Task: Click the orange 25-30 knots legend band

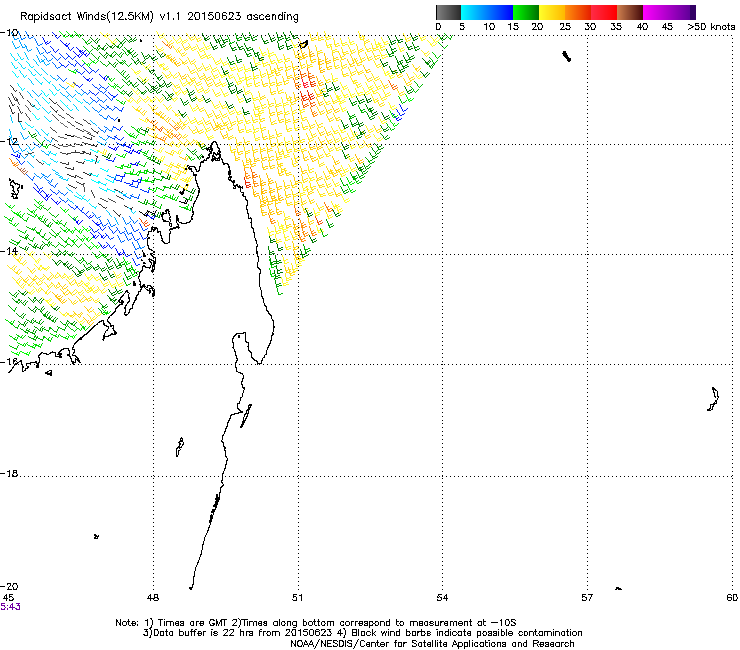Action: click(x=578, y=12)
